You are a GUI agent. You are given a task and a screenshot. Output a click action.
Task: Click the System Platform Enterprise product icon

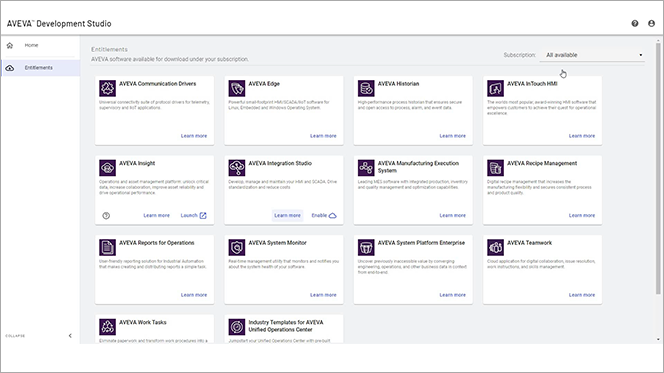[366, 247]
